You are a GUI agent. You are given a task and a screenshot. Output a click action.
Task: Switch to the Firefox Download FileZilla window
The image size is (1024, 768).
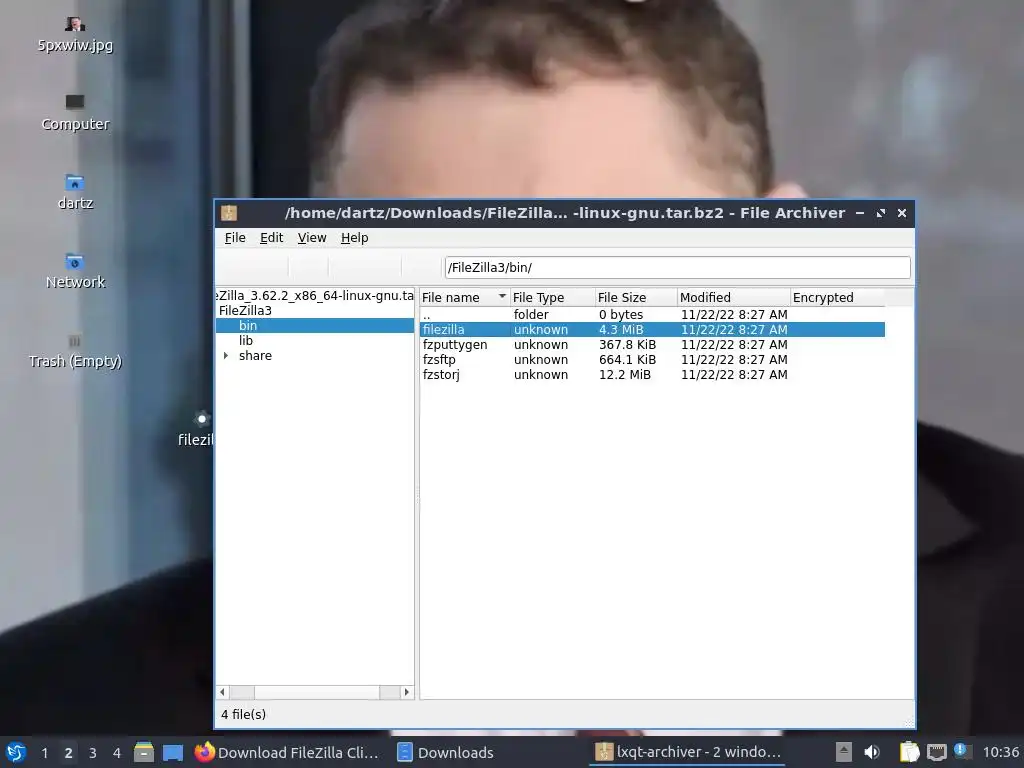point(287,752)
